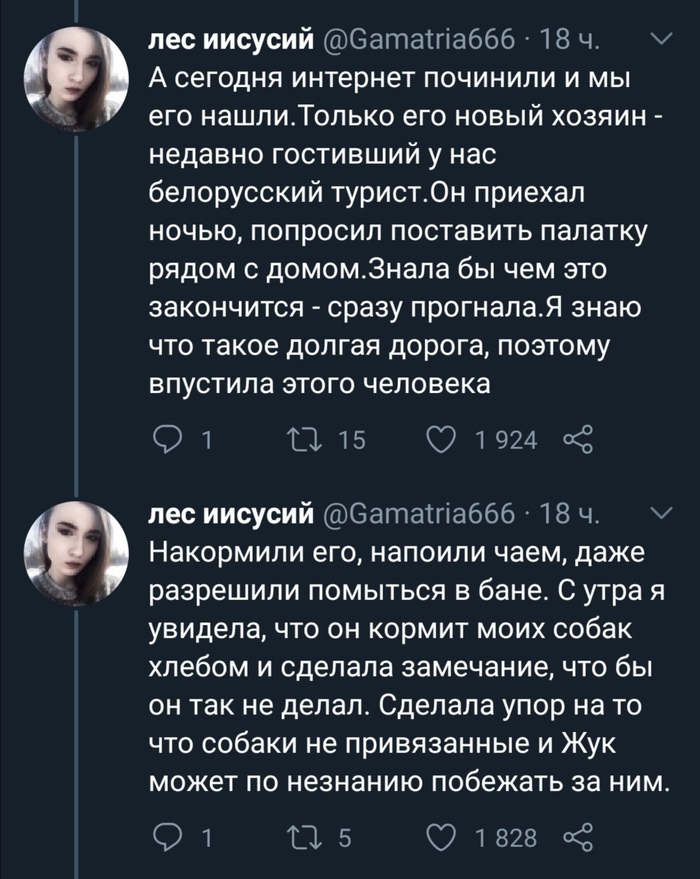Expand options chevron on second tweet
700x879 pixels.
662,515
